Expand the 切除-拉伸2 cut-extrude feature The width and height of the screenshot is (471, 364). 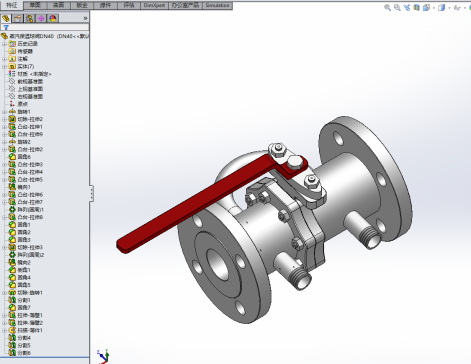click(4, 119)
